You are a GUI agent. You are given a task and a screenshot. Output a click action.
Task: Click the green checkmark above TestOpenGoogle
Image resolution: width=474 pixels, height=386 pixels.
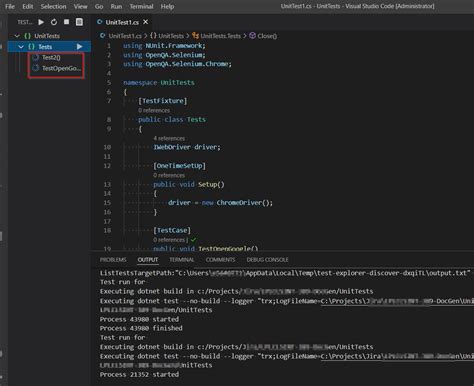194,240
